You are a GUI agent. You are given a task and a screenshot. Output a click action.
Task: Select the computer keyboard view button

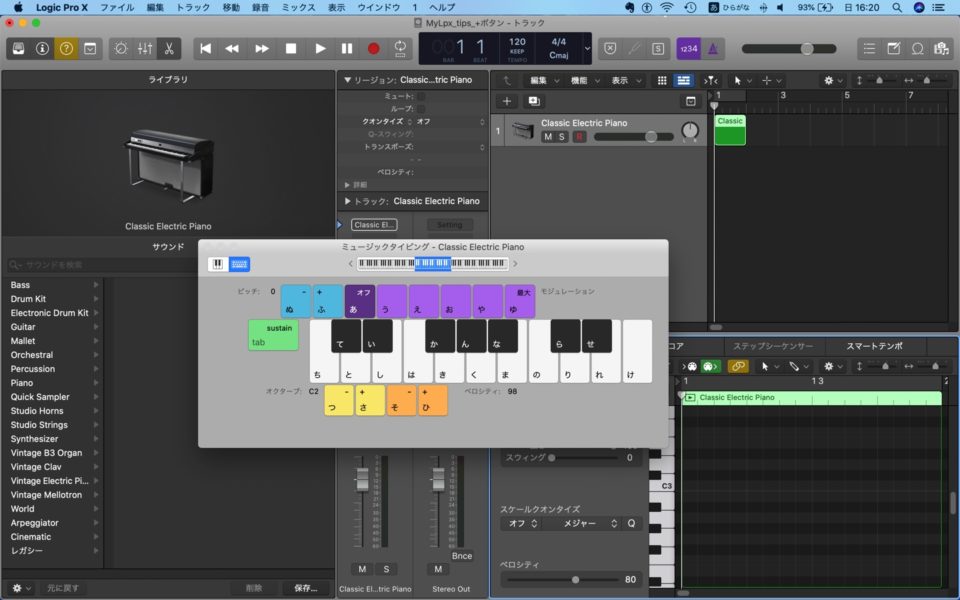click(239, 264)
